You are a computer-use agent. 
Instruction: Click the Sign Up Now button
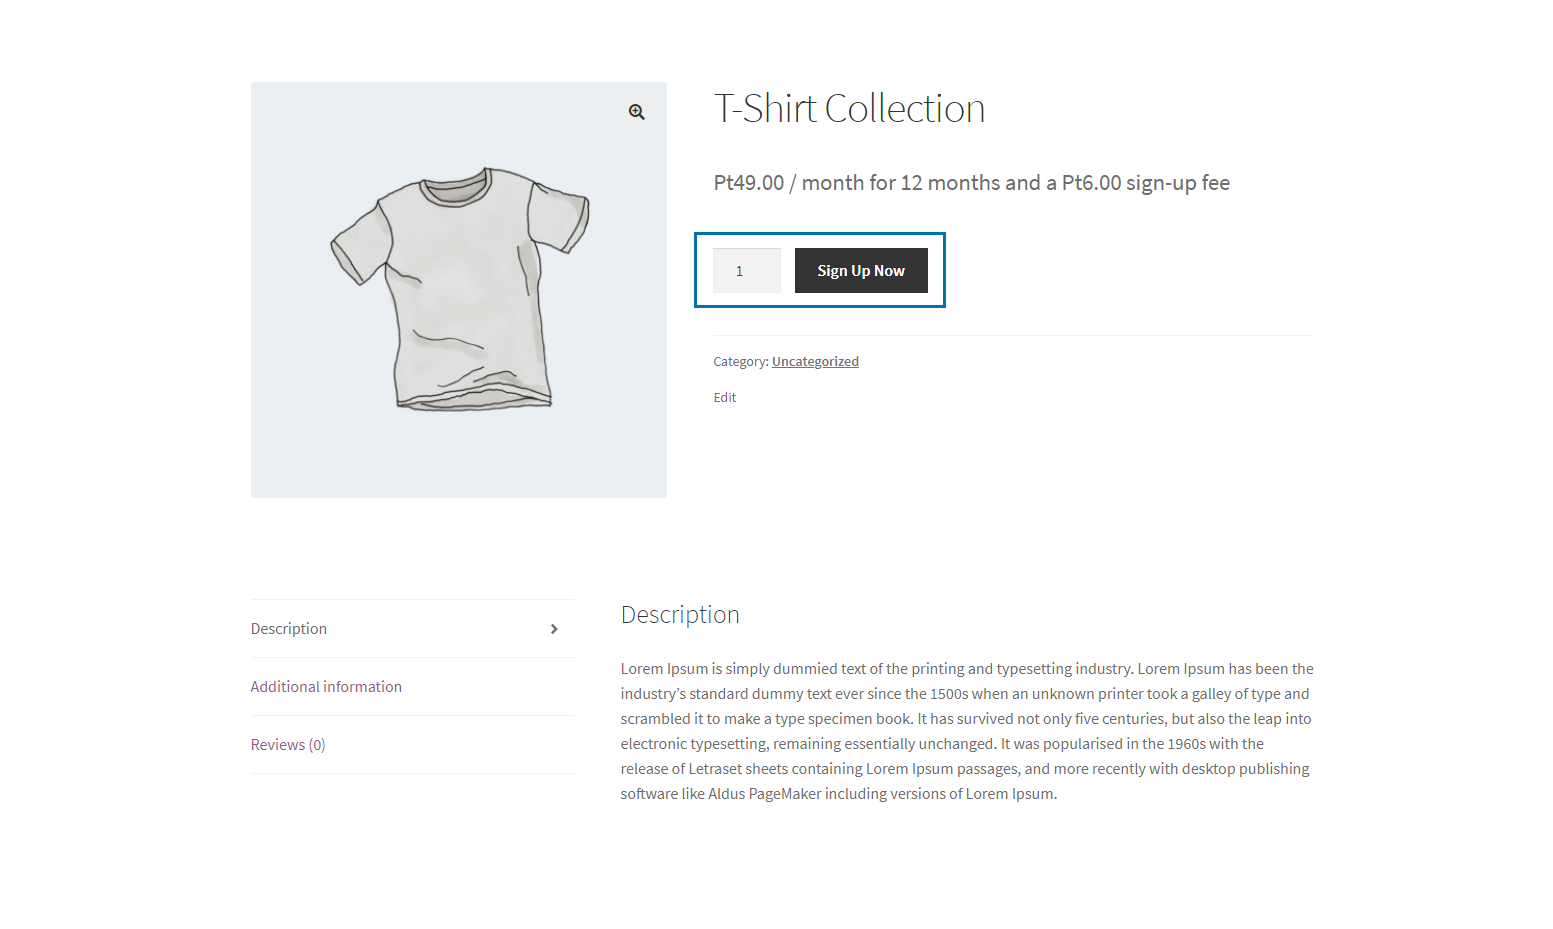tap(861, 271)
